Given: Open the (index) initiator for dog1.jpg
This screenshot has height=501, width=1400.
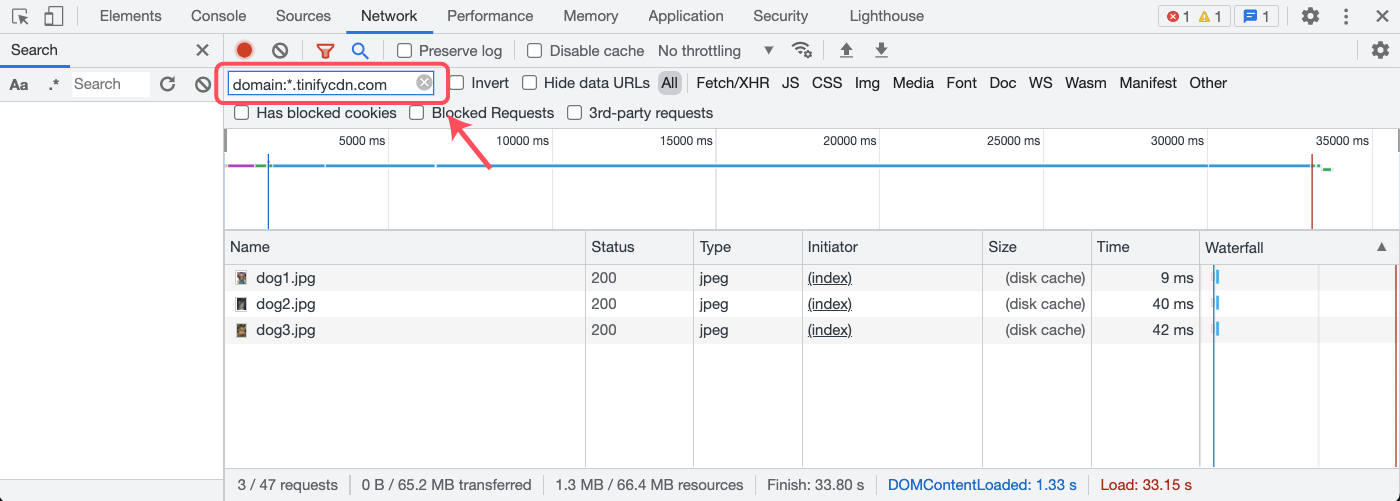Looking at the screenshot, I should coord(830,278).
